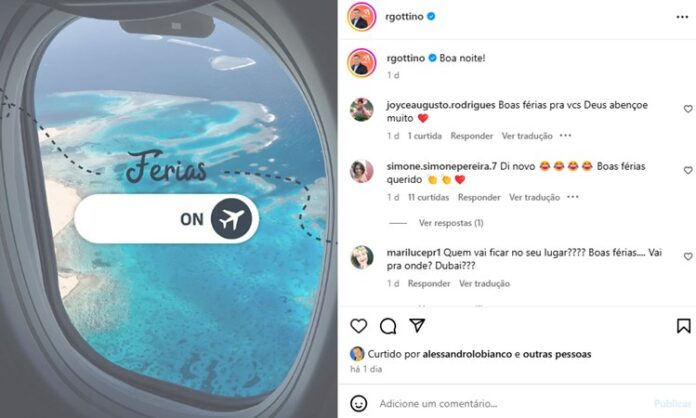Like simone.simonepereira.7 comment heart
696x418 pixels.
[688, 170]
